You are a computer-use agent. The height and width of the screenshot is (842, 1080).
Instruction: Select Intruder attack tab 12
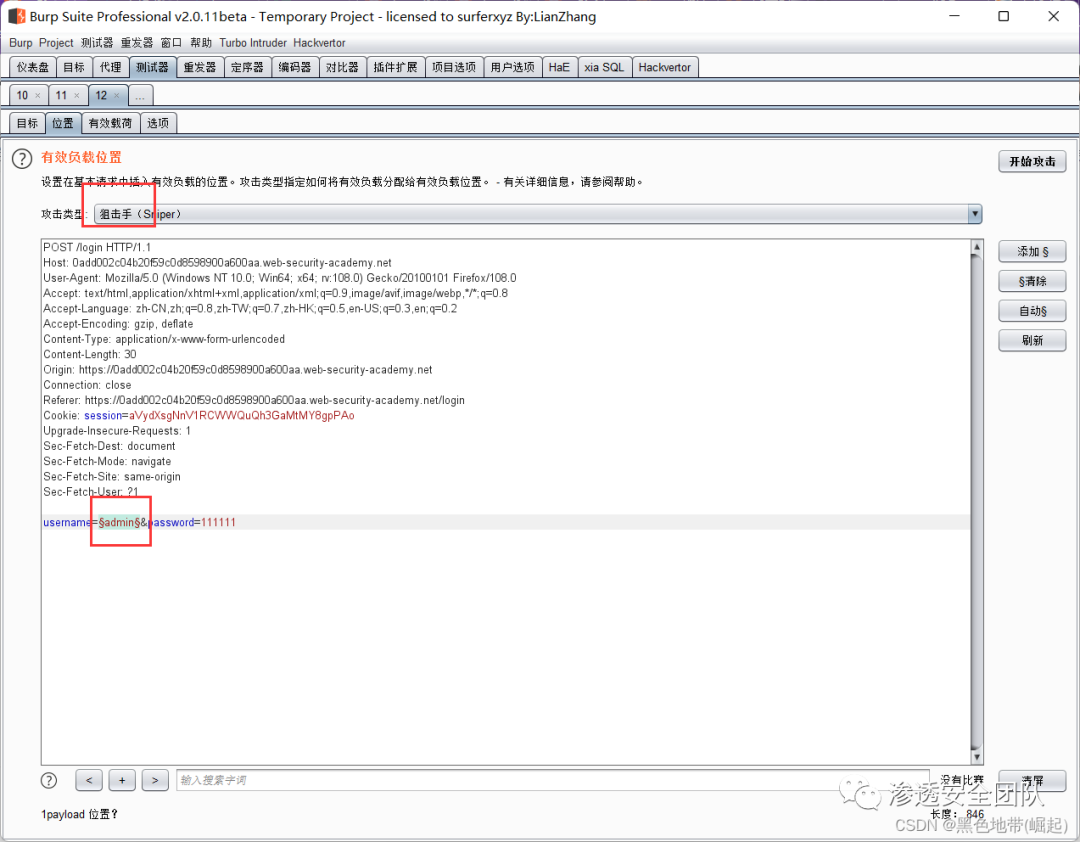pos(101,96)
